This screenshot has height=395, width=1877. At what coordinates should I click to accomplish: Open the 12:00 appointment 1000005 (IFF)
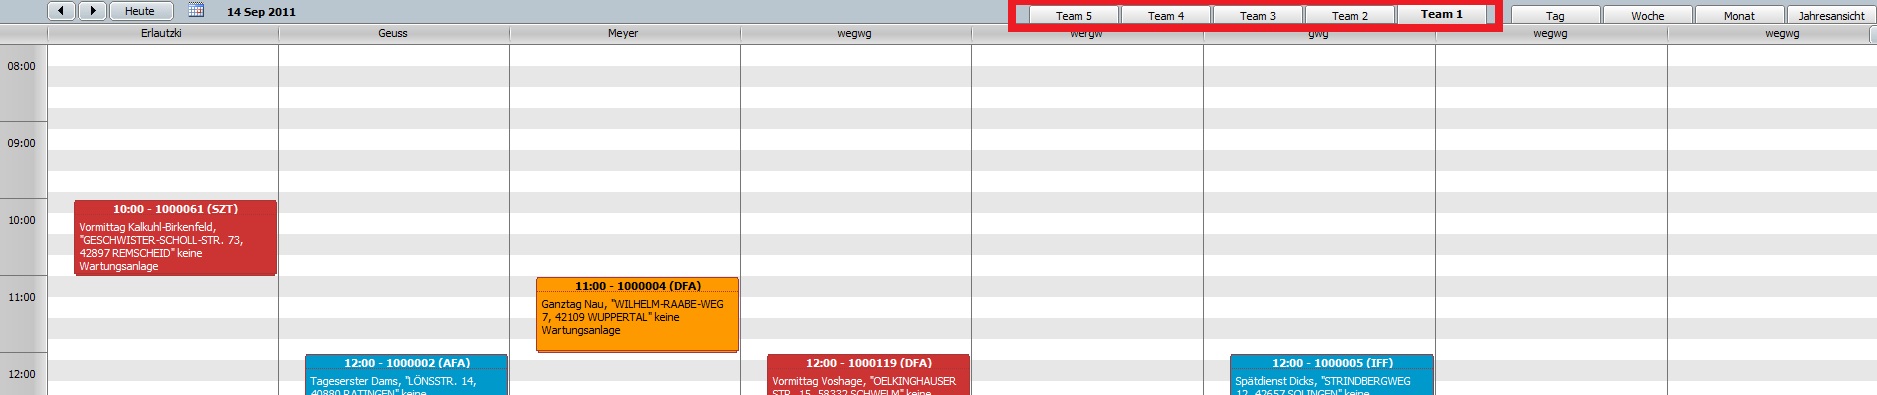1332,374
